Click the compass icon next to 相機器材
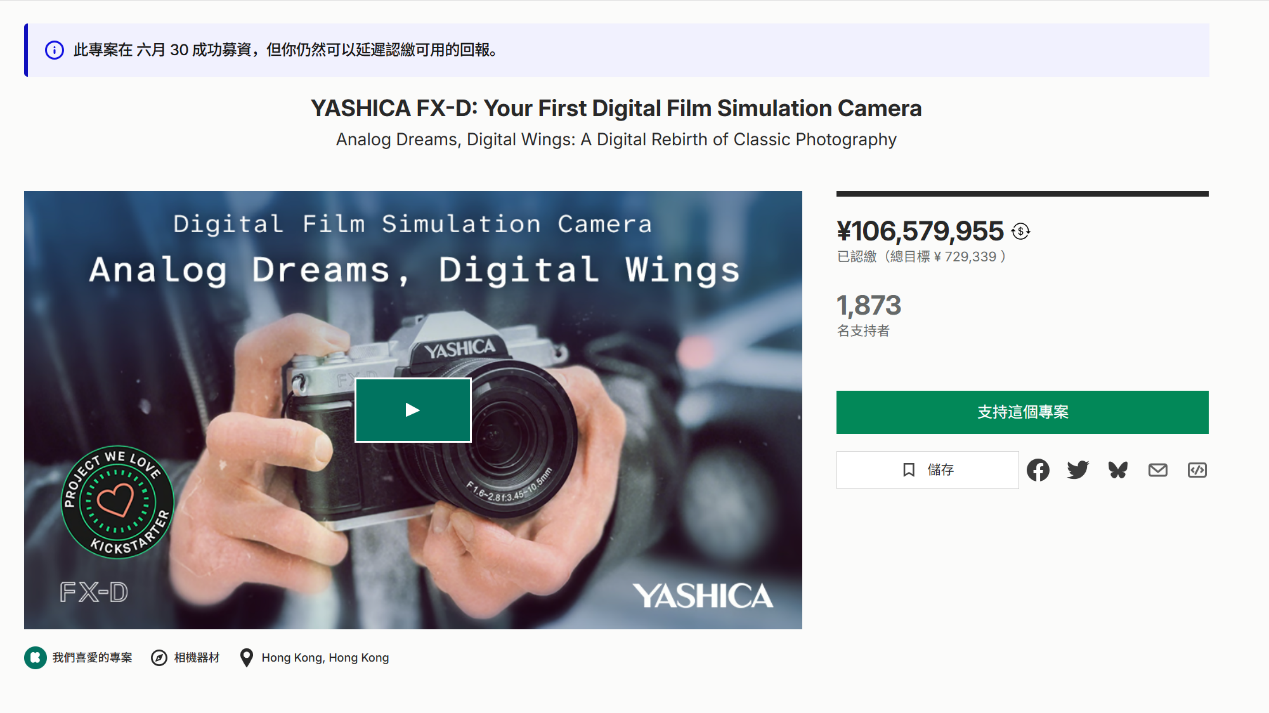 [x=159, y=658]
